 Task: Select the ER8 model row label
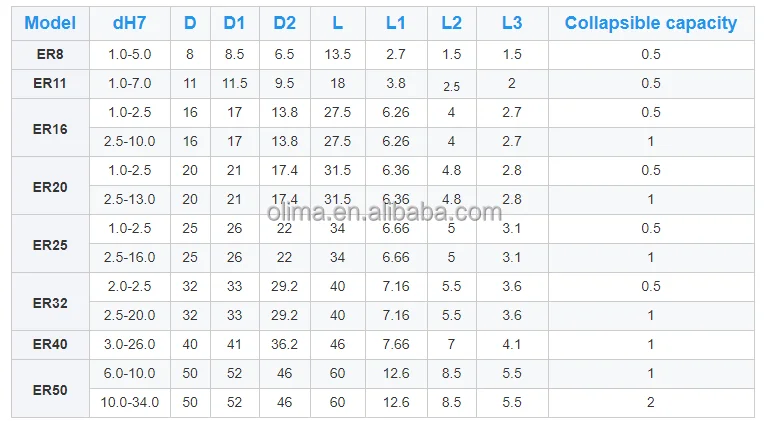pyautogui.click(x=49, y=54)
